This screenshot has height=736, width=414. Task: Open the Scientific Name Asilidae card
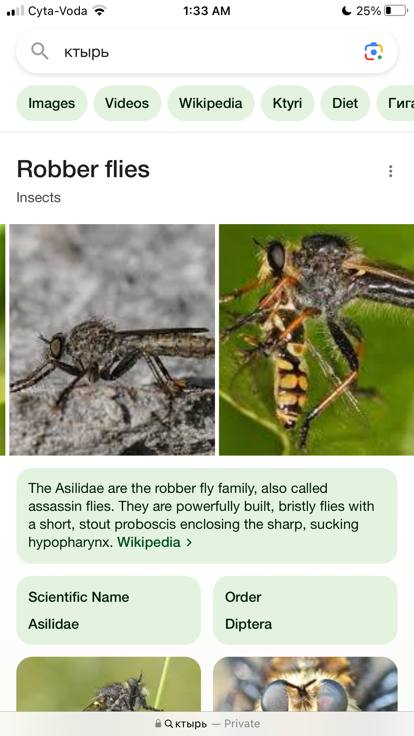108,610
